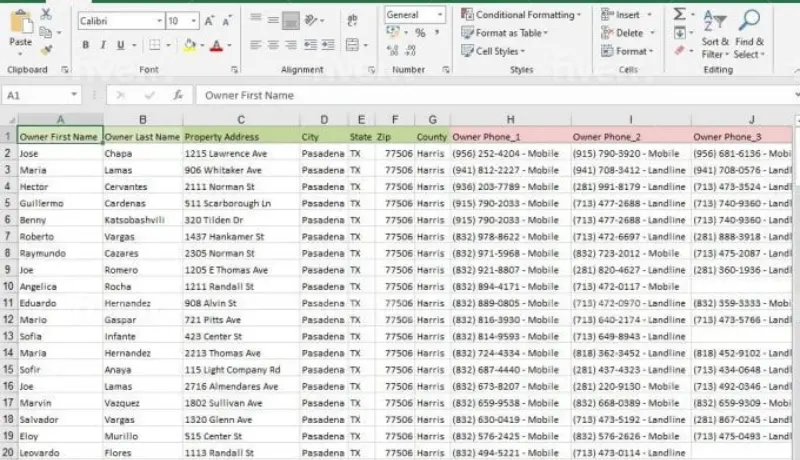Open the Format as Table menu
Screen dimensions: 800x460
click(504, 33)
